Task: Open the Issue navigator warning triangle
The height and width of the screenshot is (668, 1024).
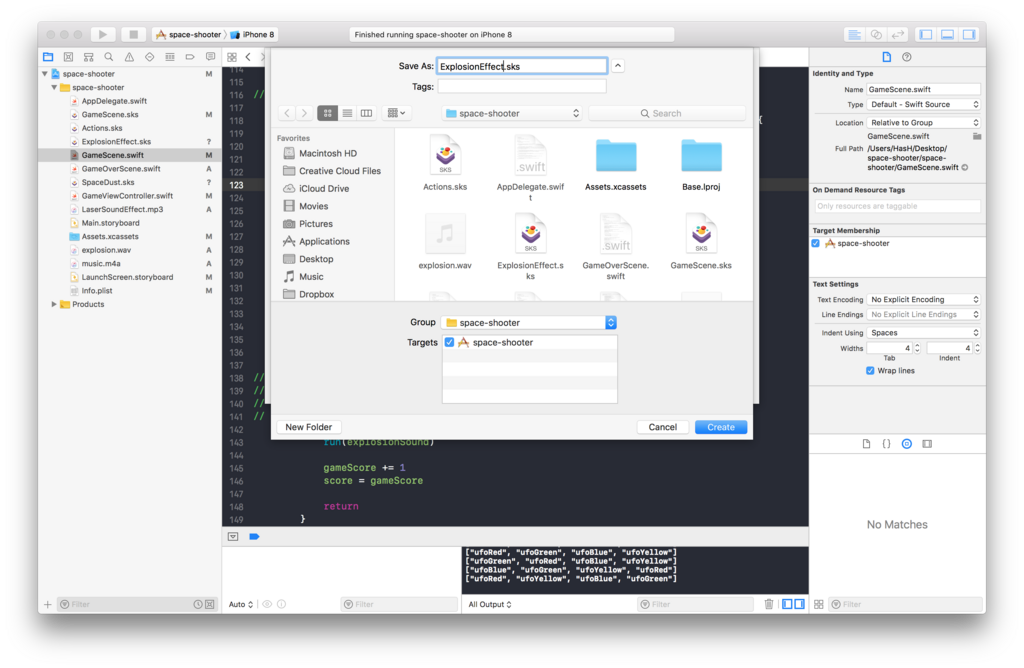Action: click(129, 57)
